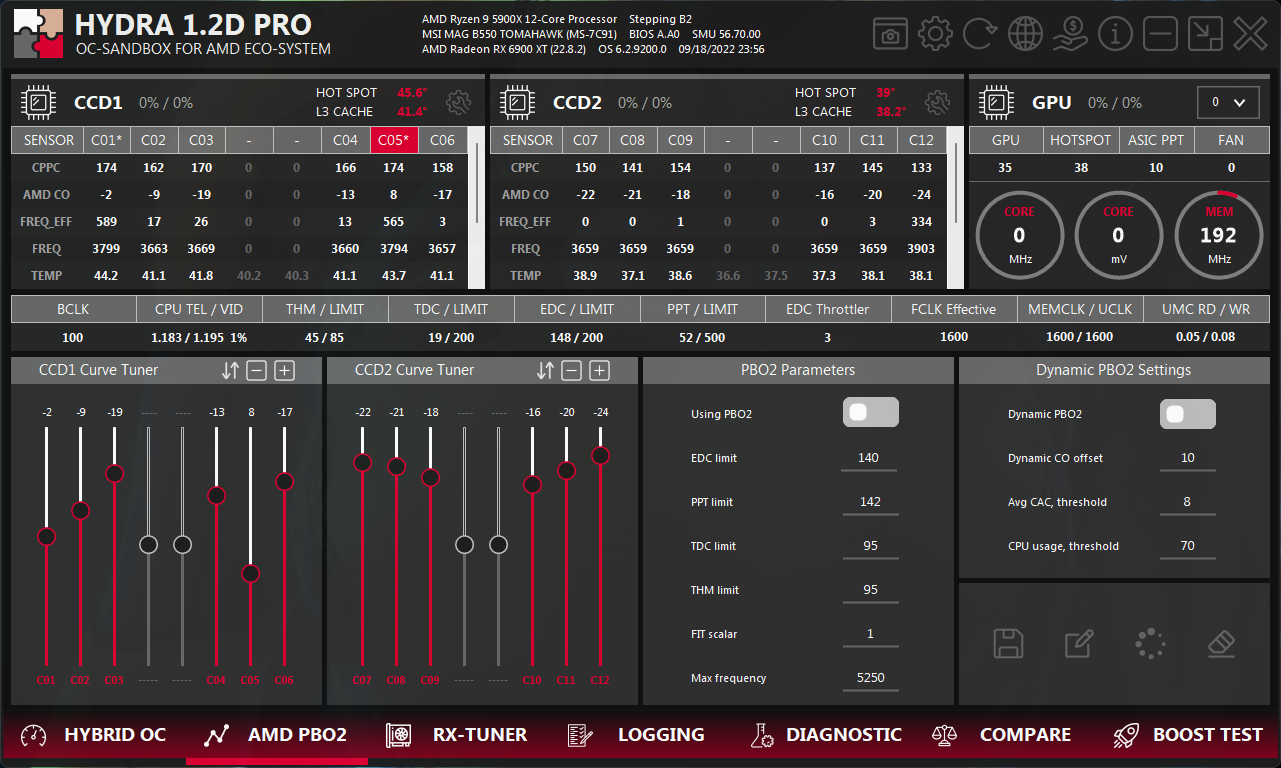Select the AMD PBO2 tab
This screenshot has width=1281, height=768.
(276, 735)
